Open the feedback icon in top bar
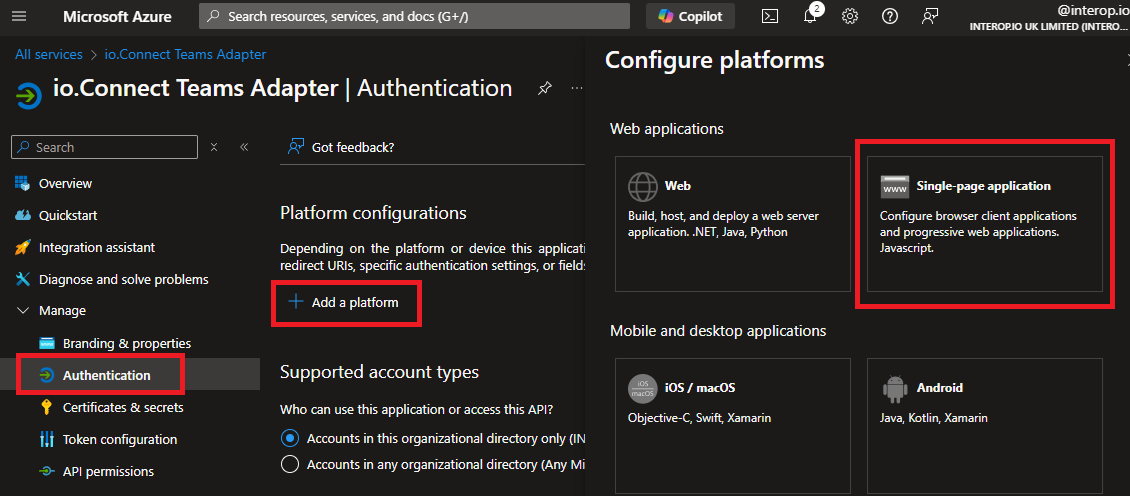The width and height of the screenshot is (1130, 496). [x=931, y=16]
